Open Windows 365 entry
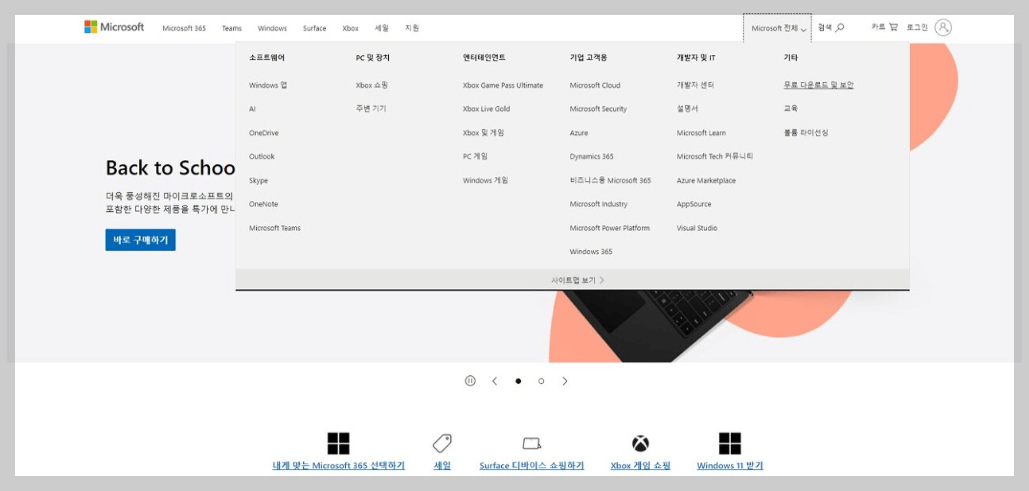 click(591, 251)
